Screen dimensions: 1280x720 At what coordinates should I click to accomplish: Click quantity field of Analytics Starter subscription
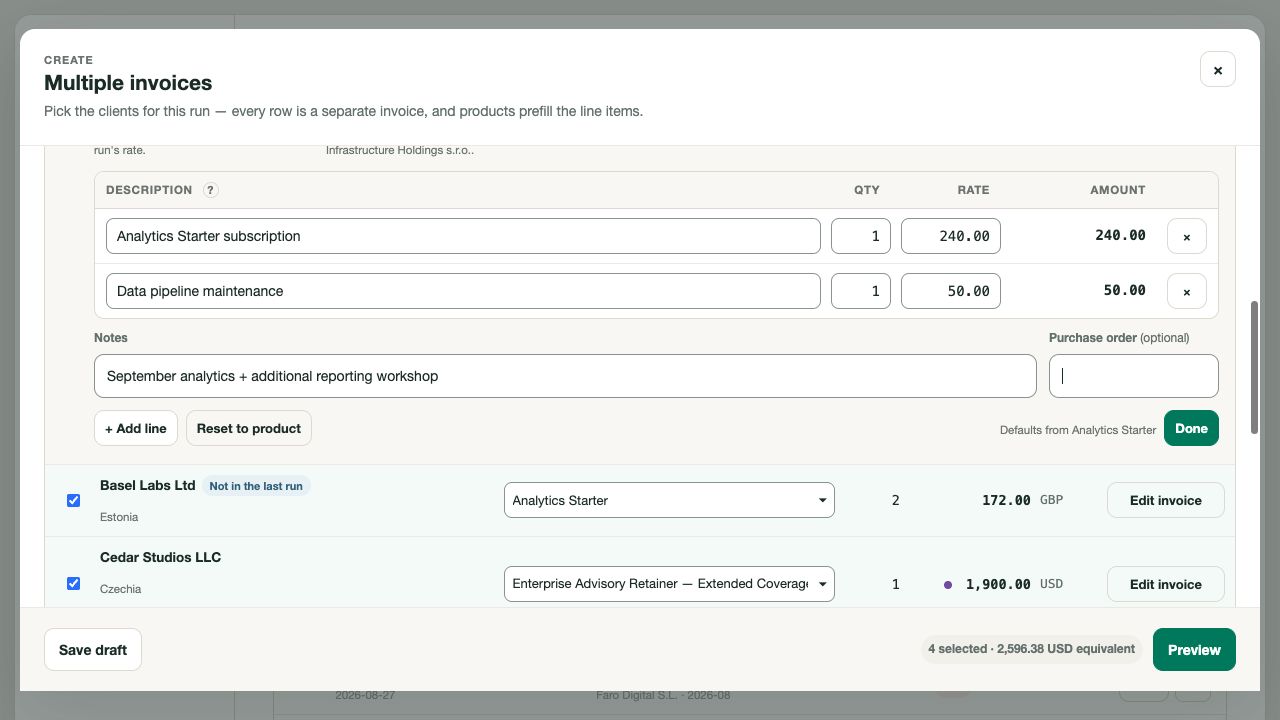[861, 236]
